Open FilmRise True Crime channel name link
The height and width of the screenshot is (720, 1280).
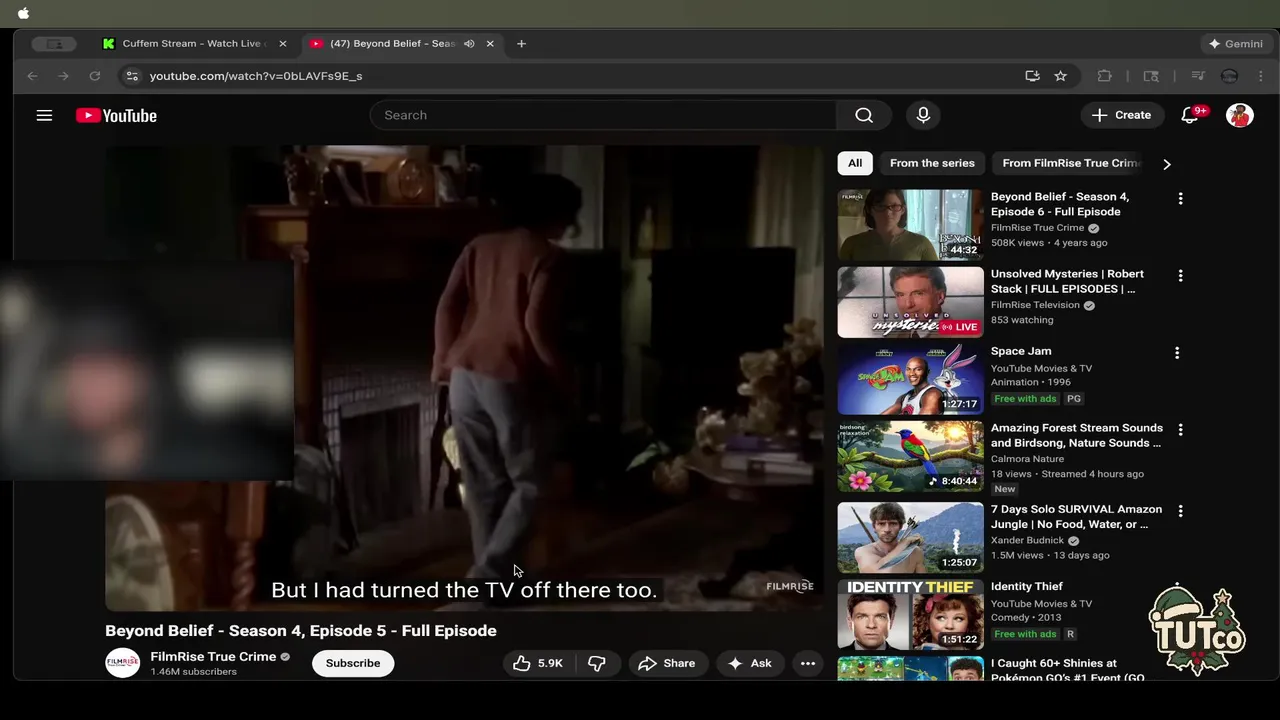[x=213, y=657]
